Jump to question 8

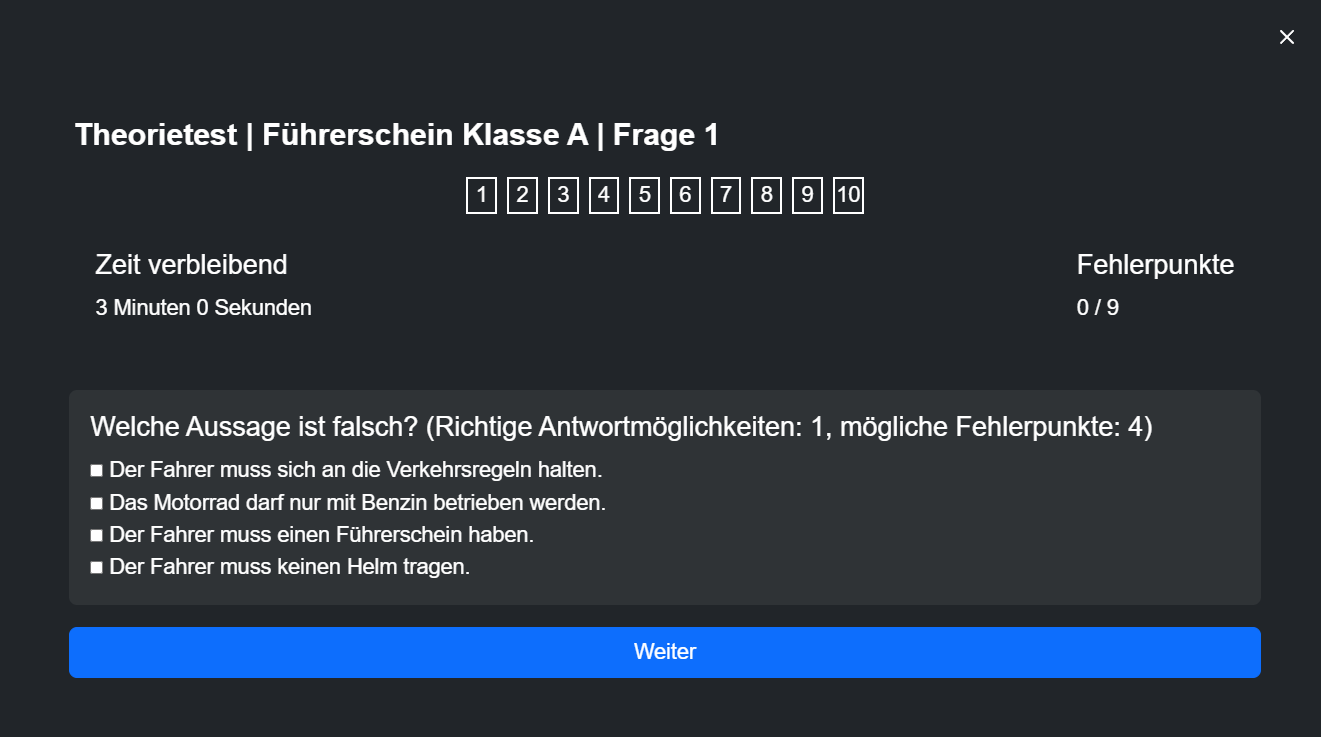tap(767, 195)
